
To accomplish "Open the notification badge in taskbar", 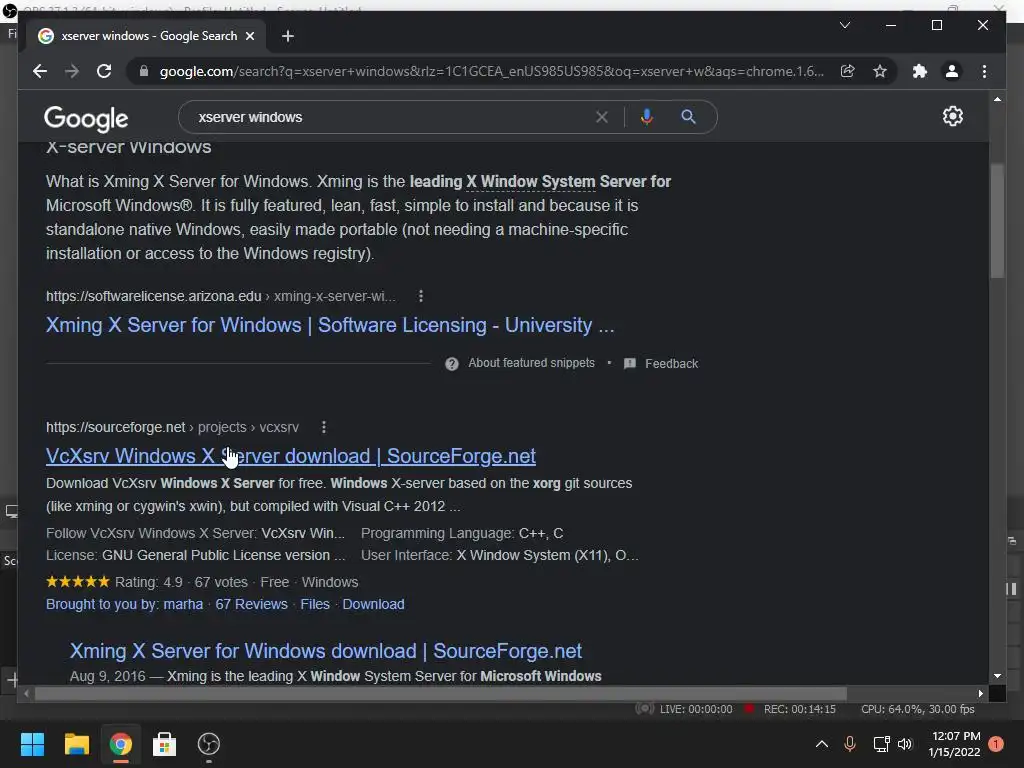I will coord(996,744).
